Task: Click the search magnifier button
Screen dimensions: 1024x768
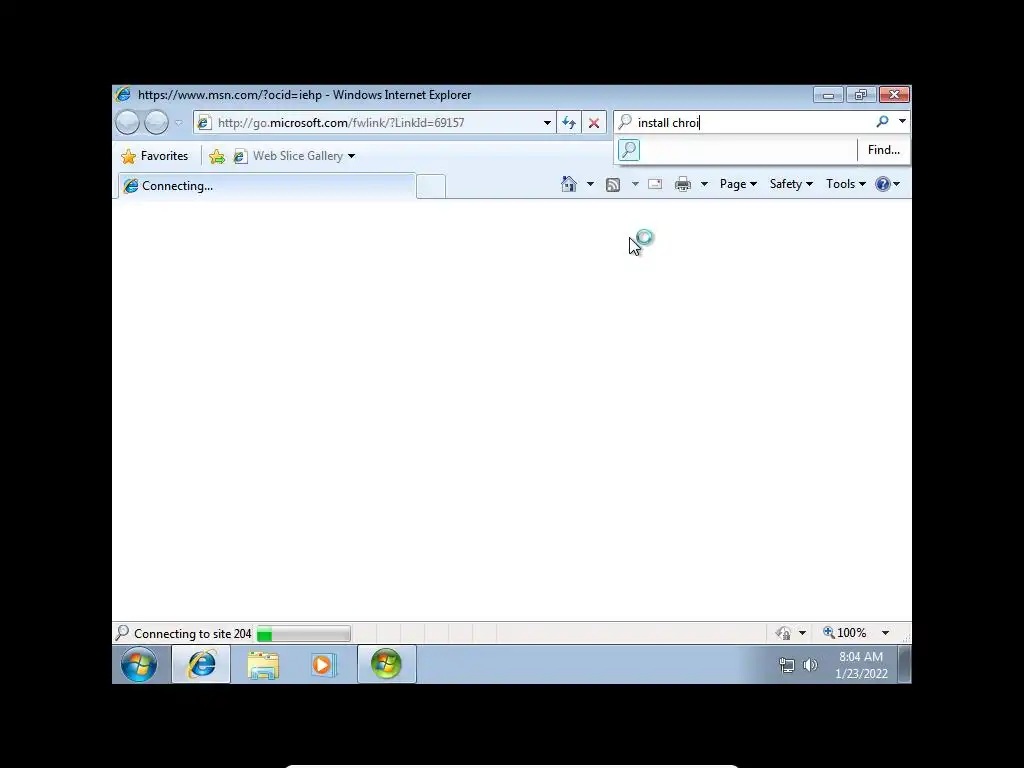Action: [882, 121]
